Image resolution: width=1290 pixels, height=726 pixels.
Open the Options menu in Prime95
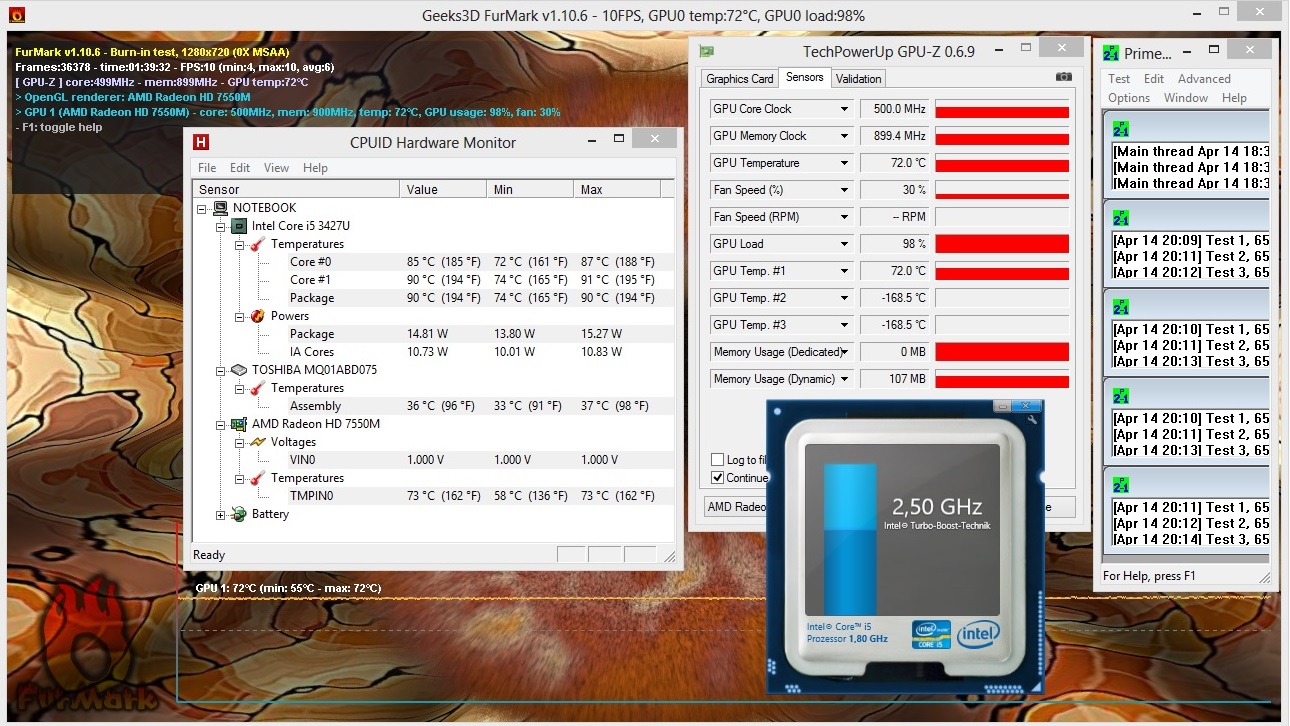click(1129, 98)
